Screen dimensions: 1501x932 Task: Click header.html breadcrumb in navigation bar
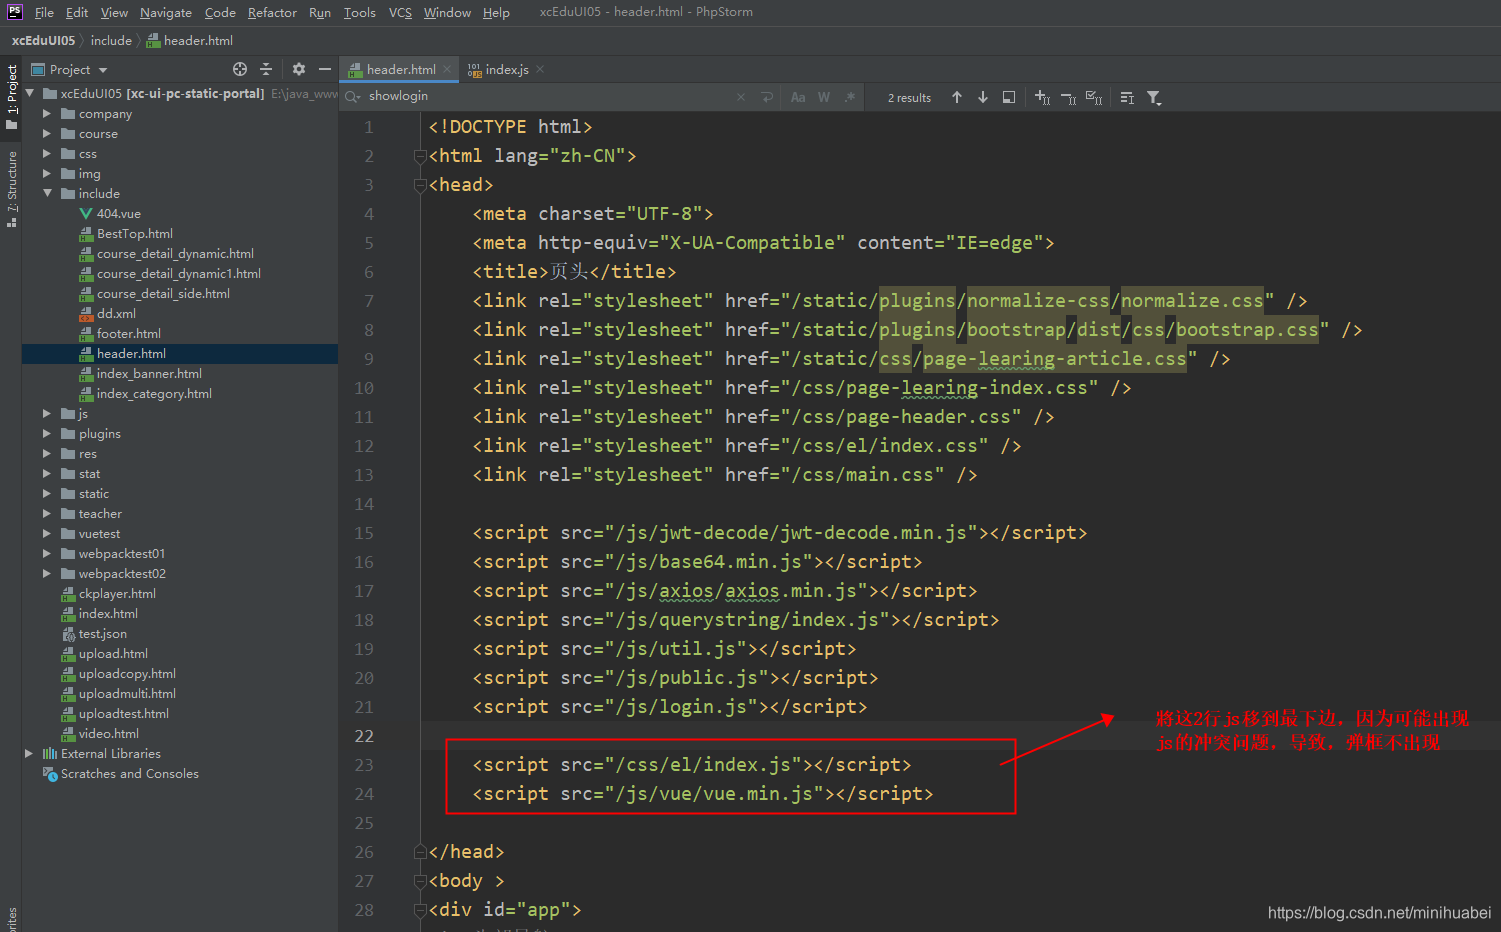190,41
